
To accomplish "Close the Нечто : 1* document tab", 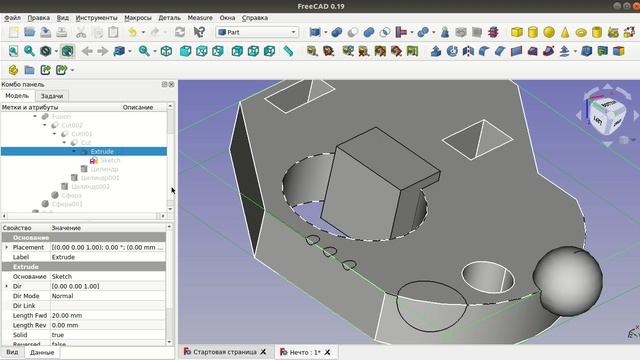I will click(327, 352).
